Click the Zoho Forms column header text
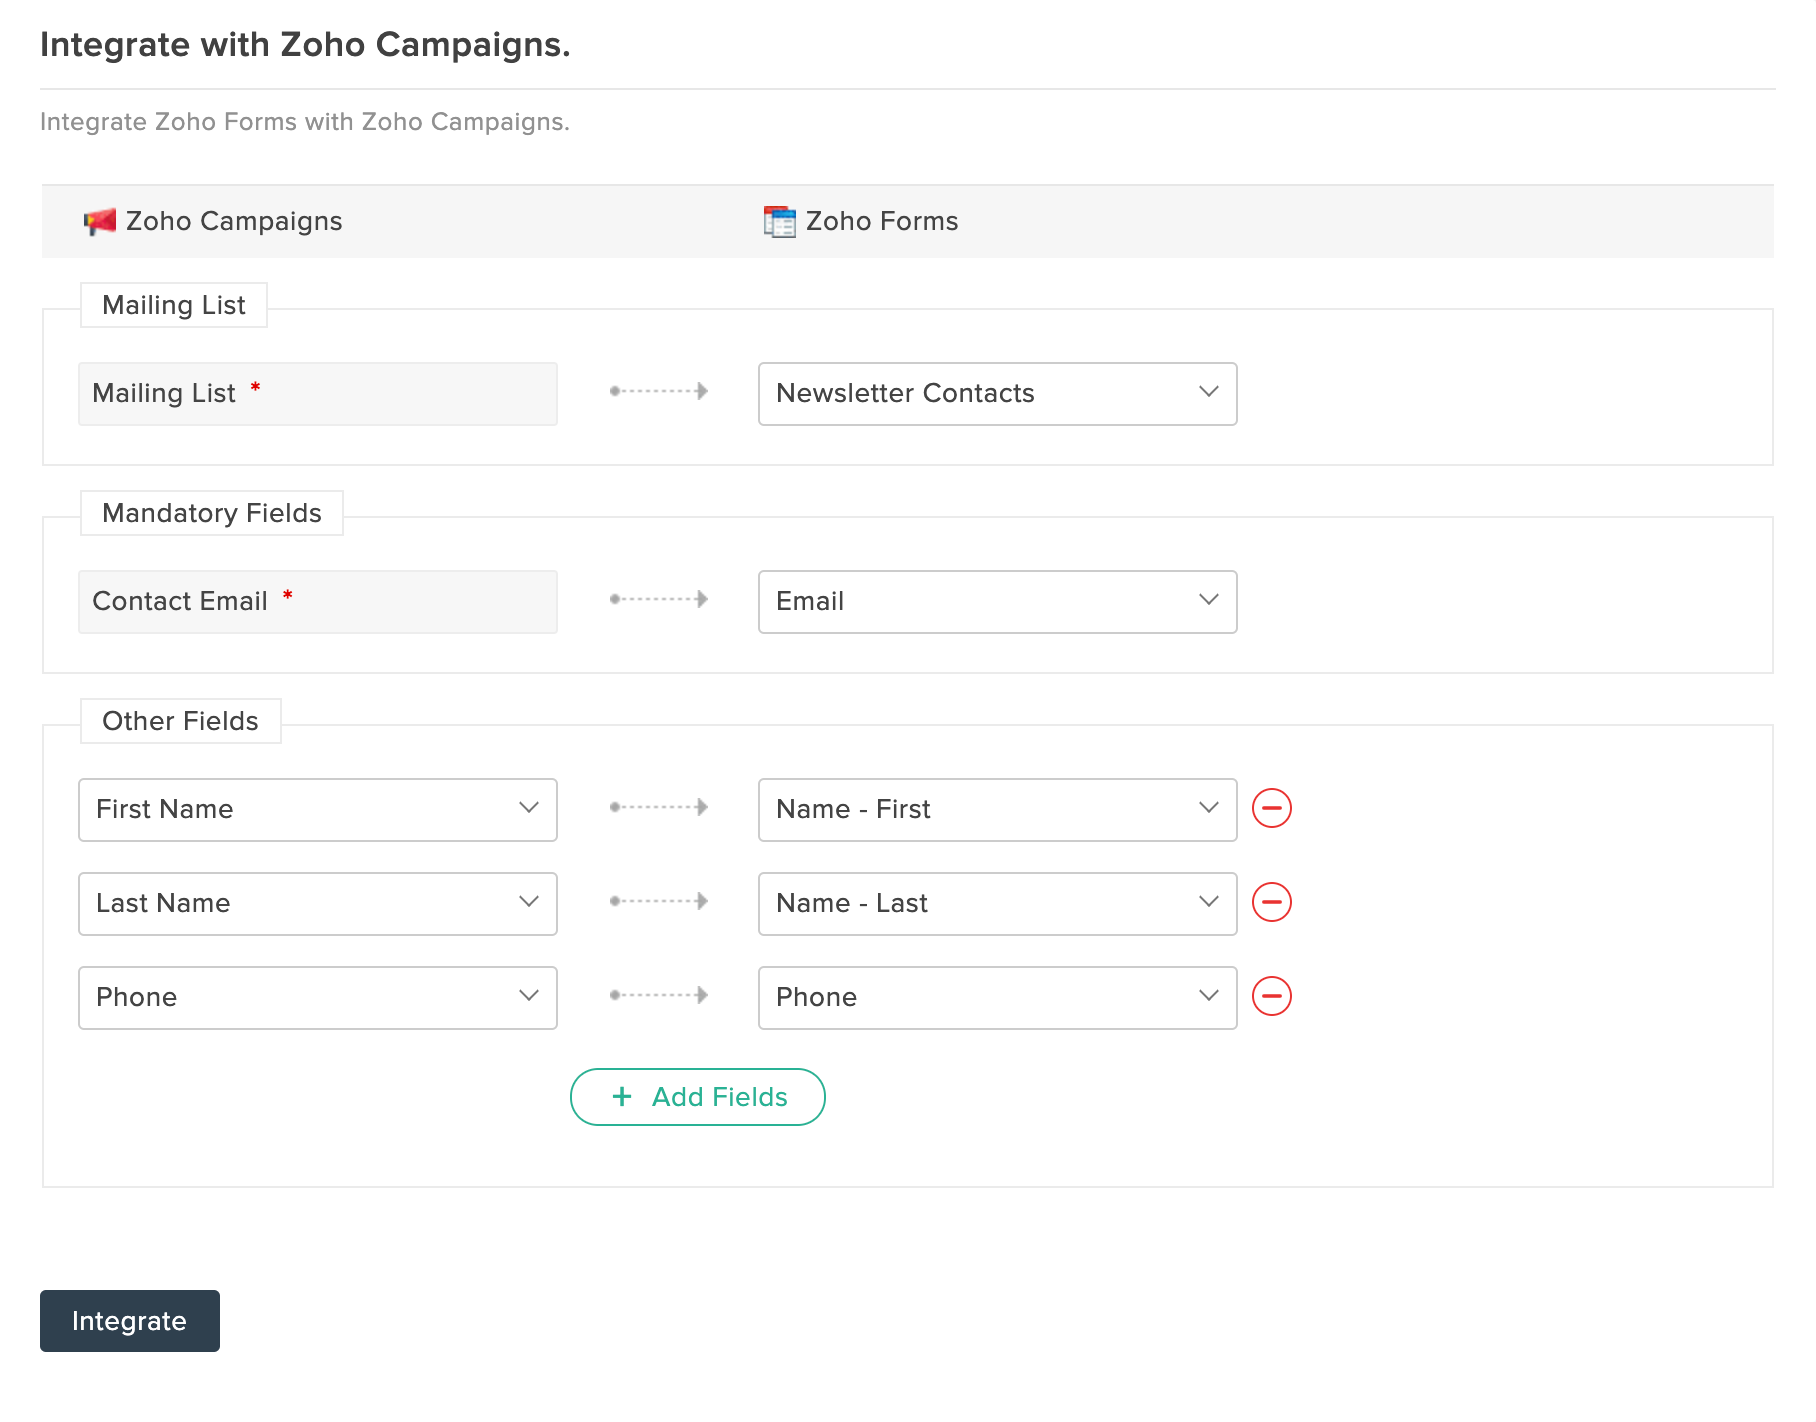The width and height of the screenshot is (1816, 1422). [x=882, y=221]
